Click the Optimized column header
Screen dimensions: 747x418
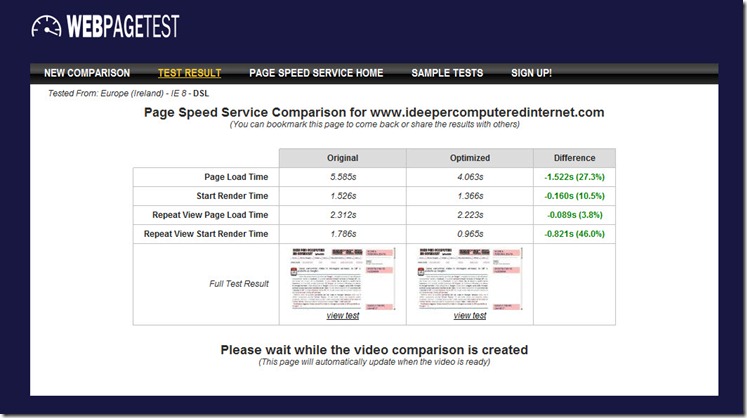pos(470,158)
